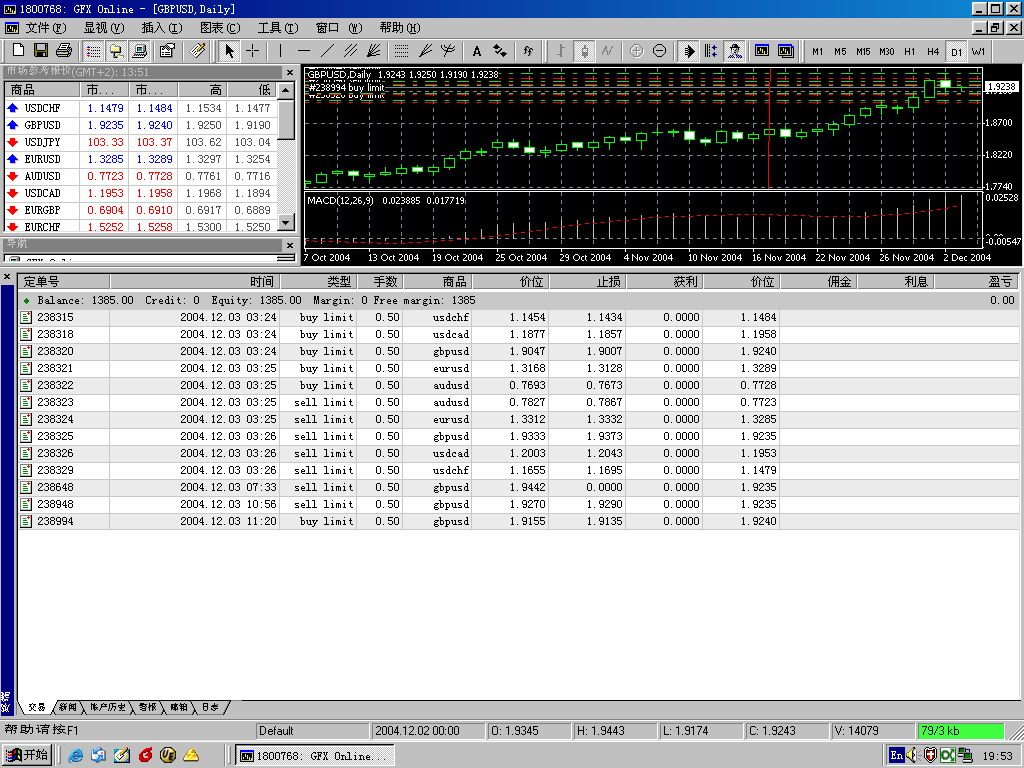Click the Save icon in the toolbar
1024x768 pixels.
[41, 51]
